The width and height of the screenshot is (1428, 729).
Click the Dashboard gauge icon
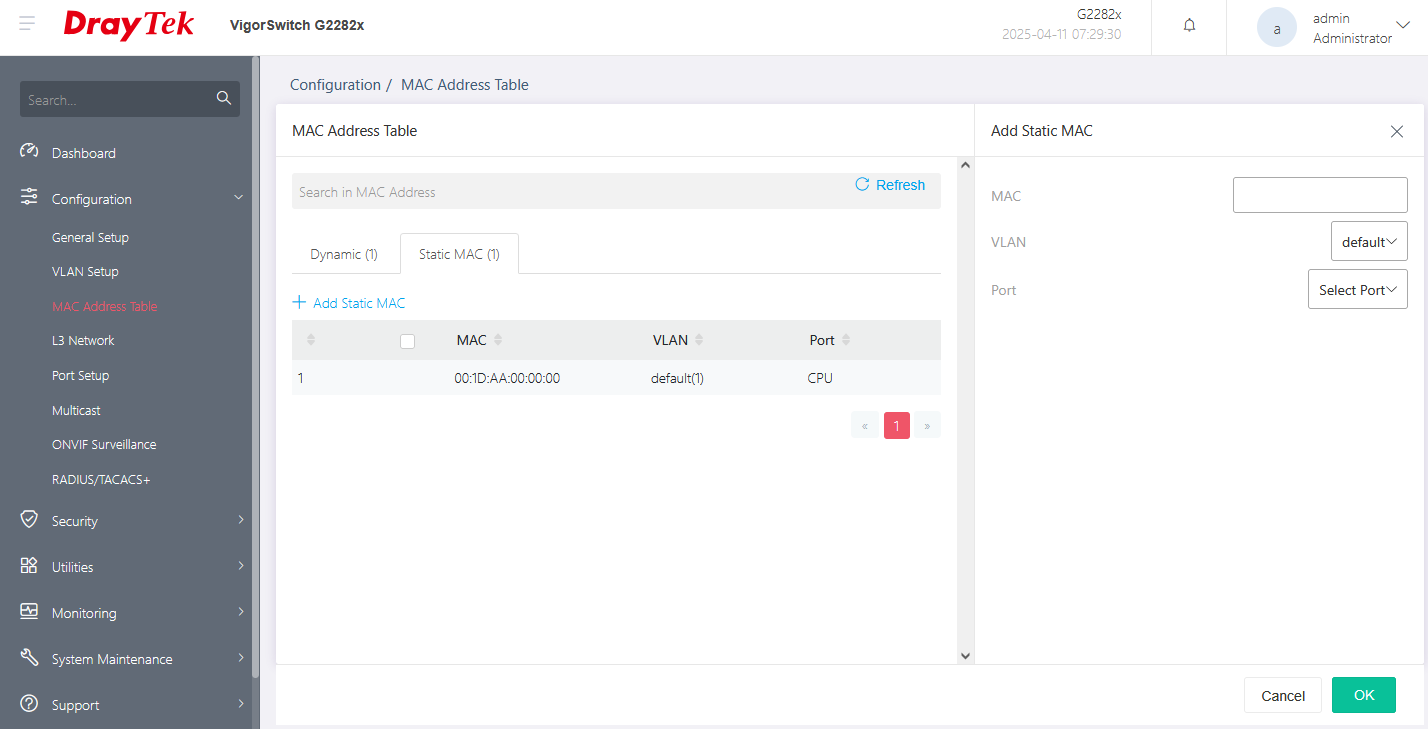[29, 152]
